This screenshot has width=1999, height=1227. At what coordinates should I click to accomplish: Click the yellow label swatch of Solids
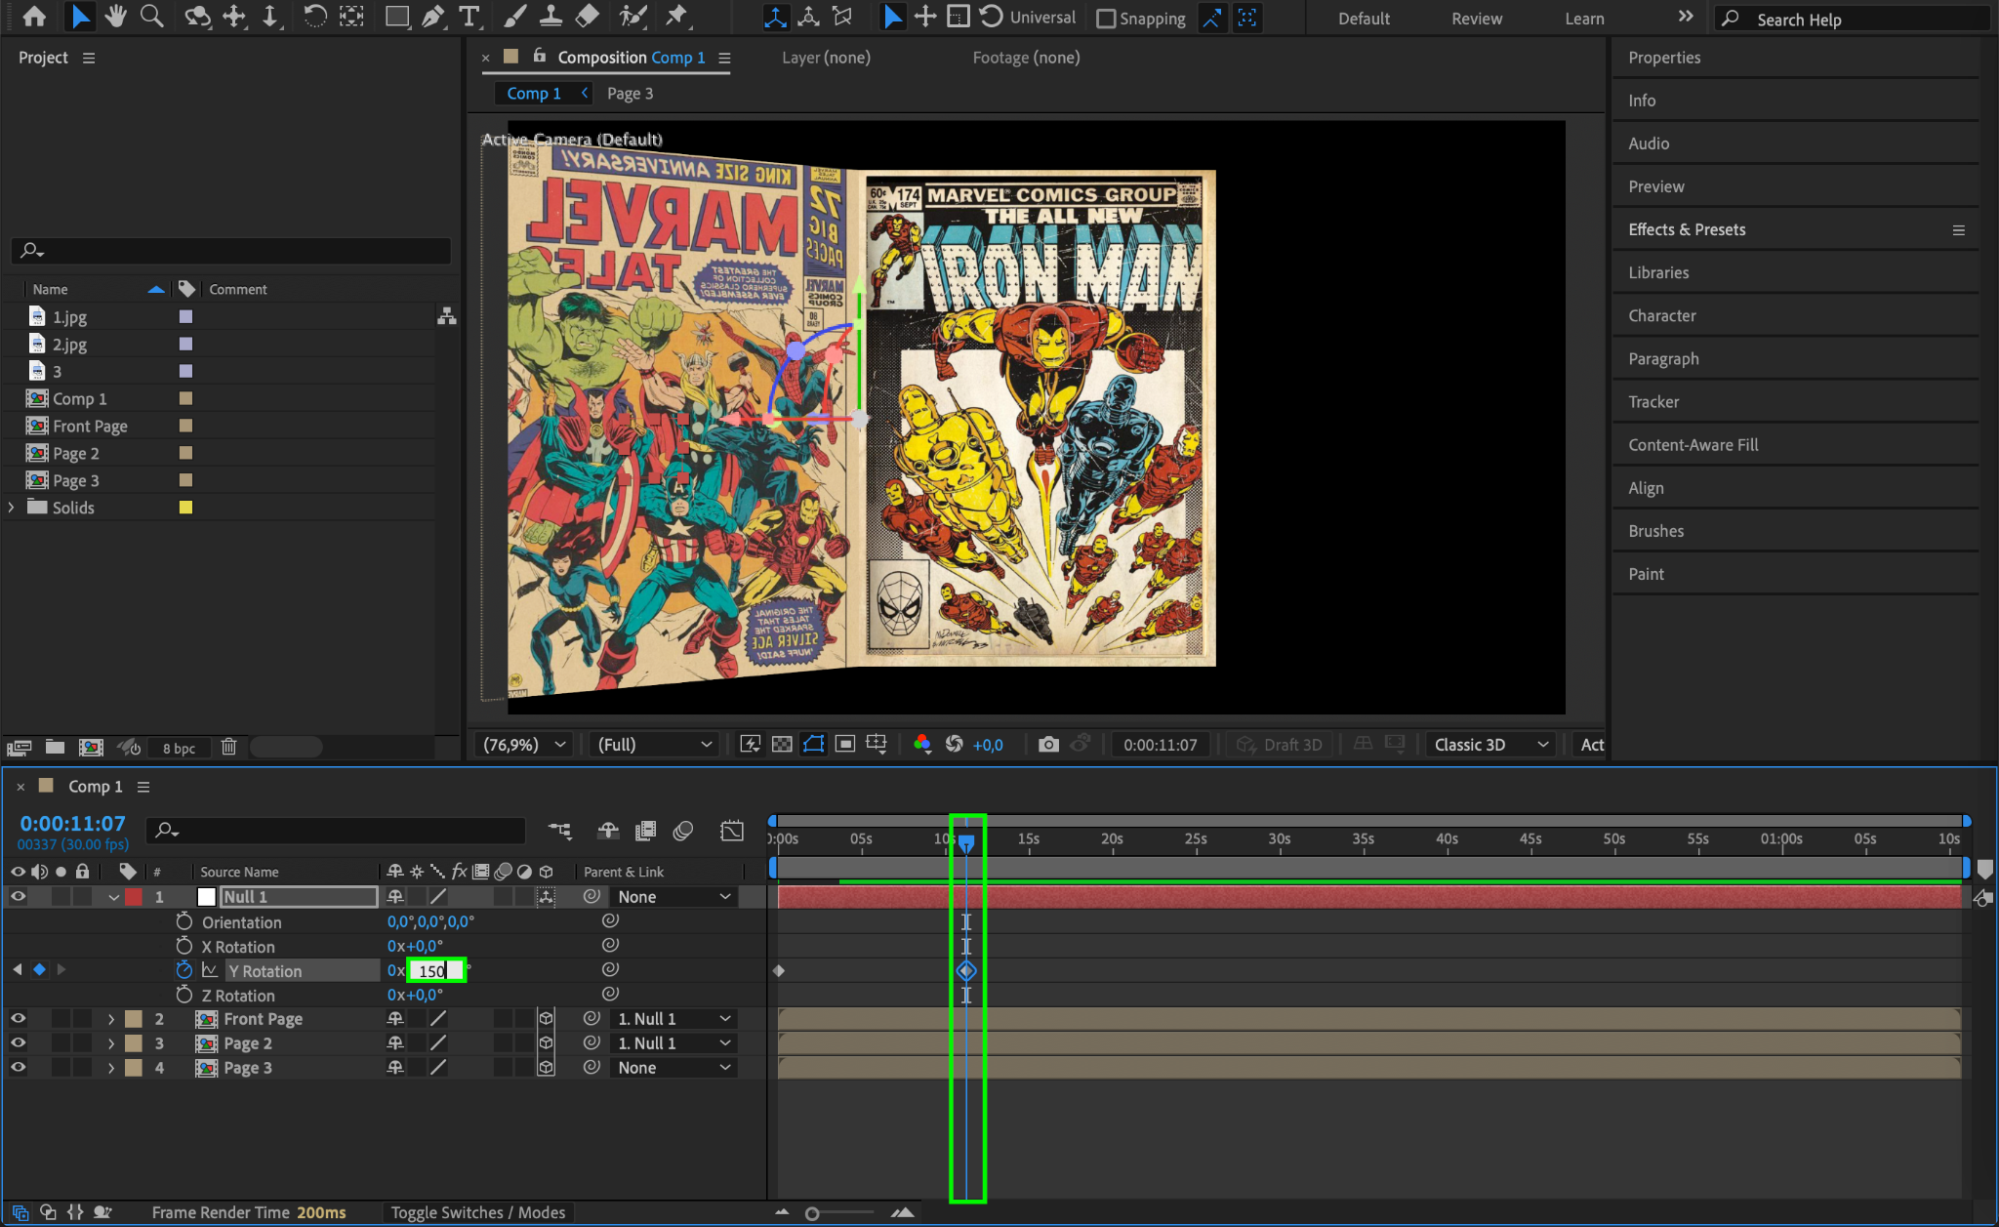point(185,507)
